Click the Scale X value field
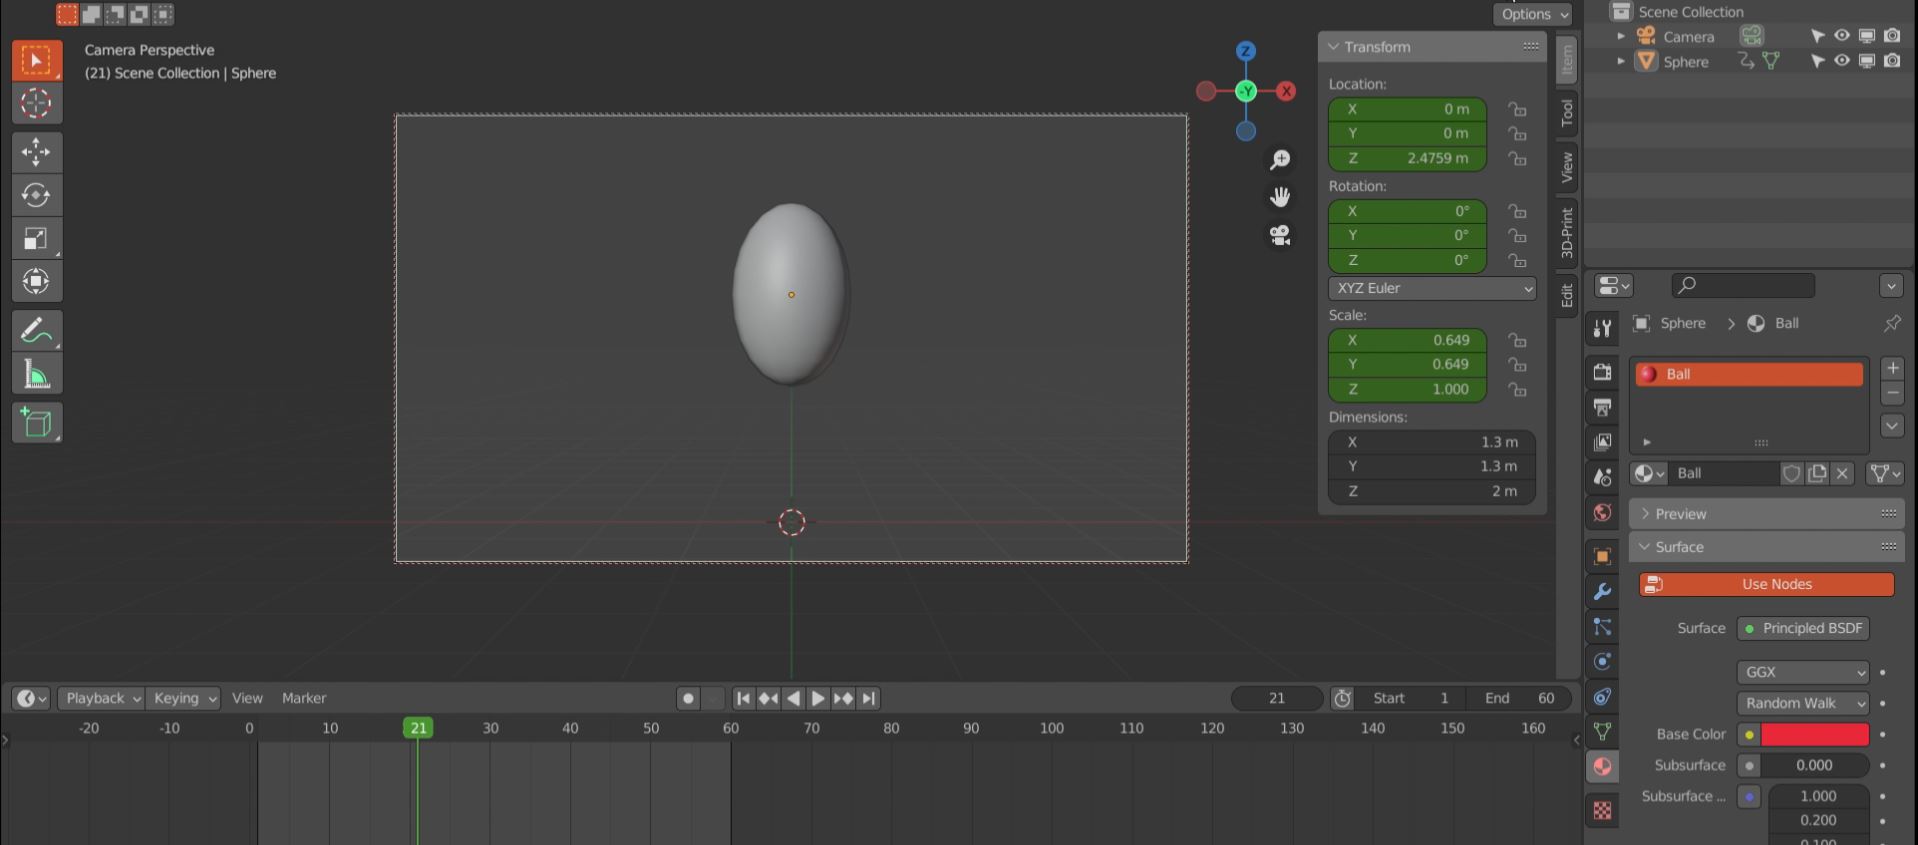Viewport: 1918px width, 845px height. click(1407, 340)
